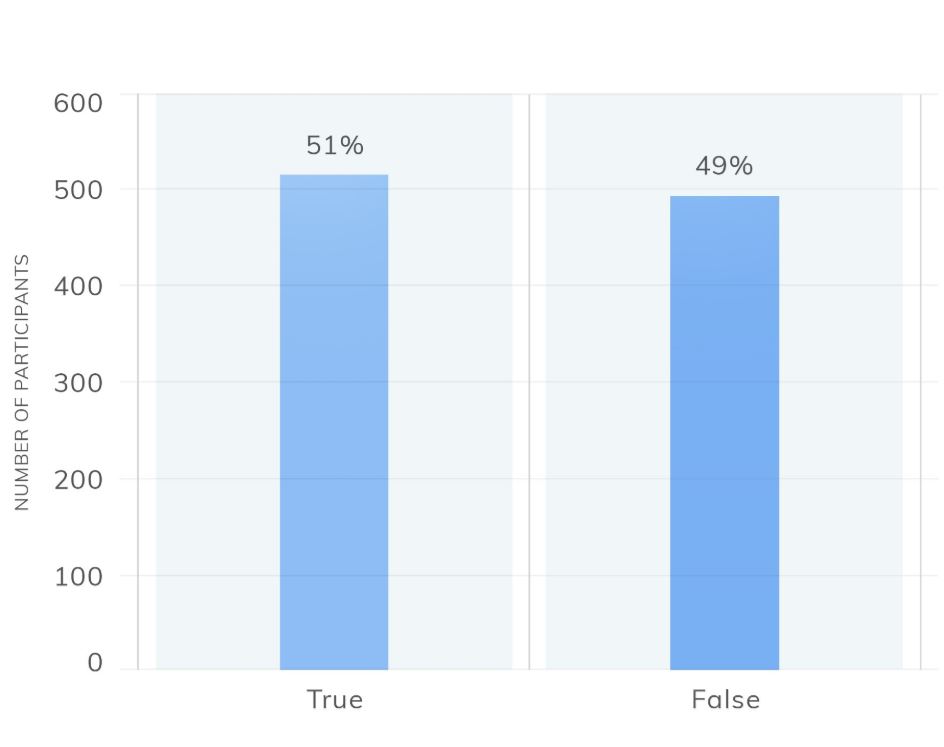The image size is (944, 747).
Task: Click the top edge of the False bar
Action: [724, 196]
